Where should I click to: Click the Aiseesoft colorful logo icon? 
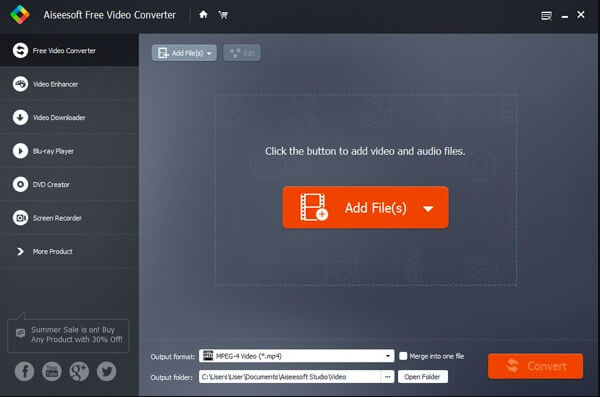(20, 15)
